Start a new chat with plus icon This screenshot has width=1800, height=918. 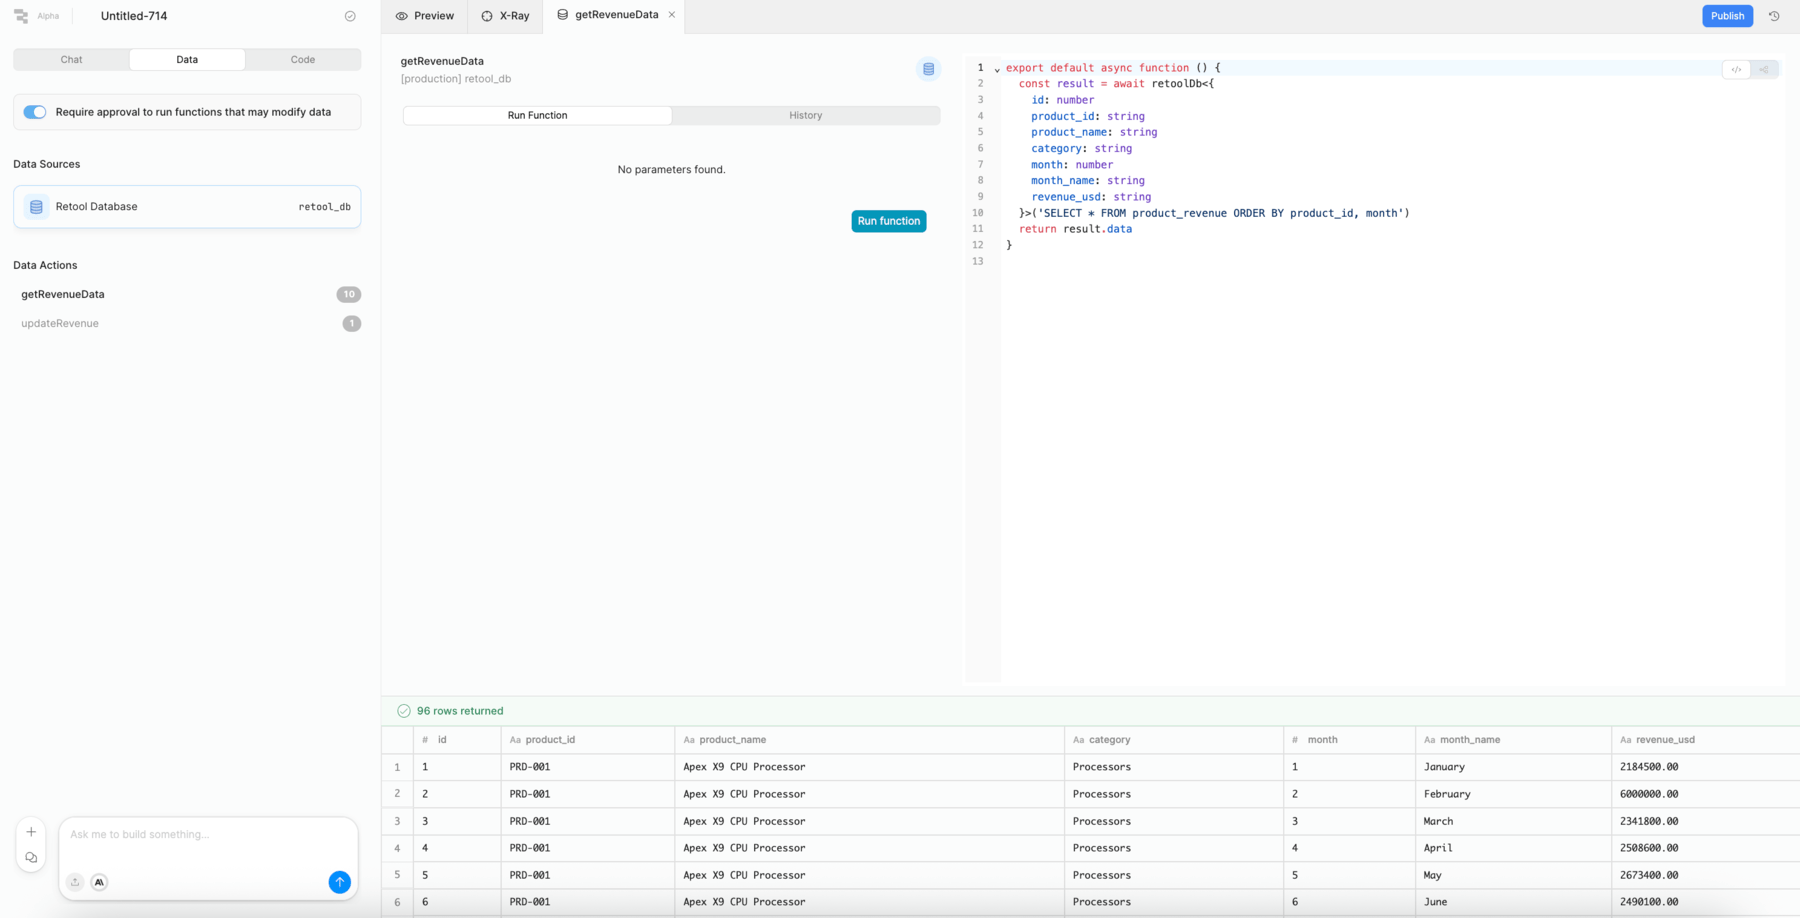(31, 832)
